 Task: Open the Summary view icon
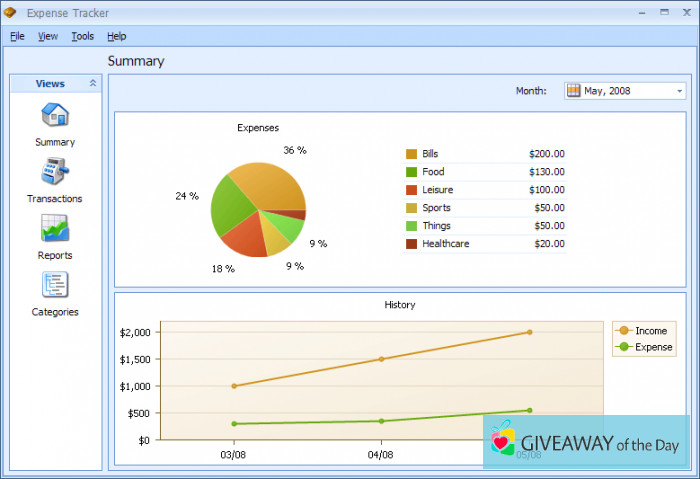[55, 115]
